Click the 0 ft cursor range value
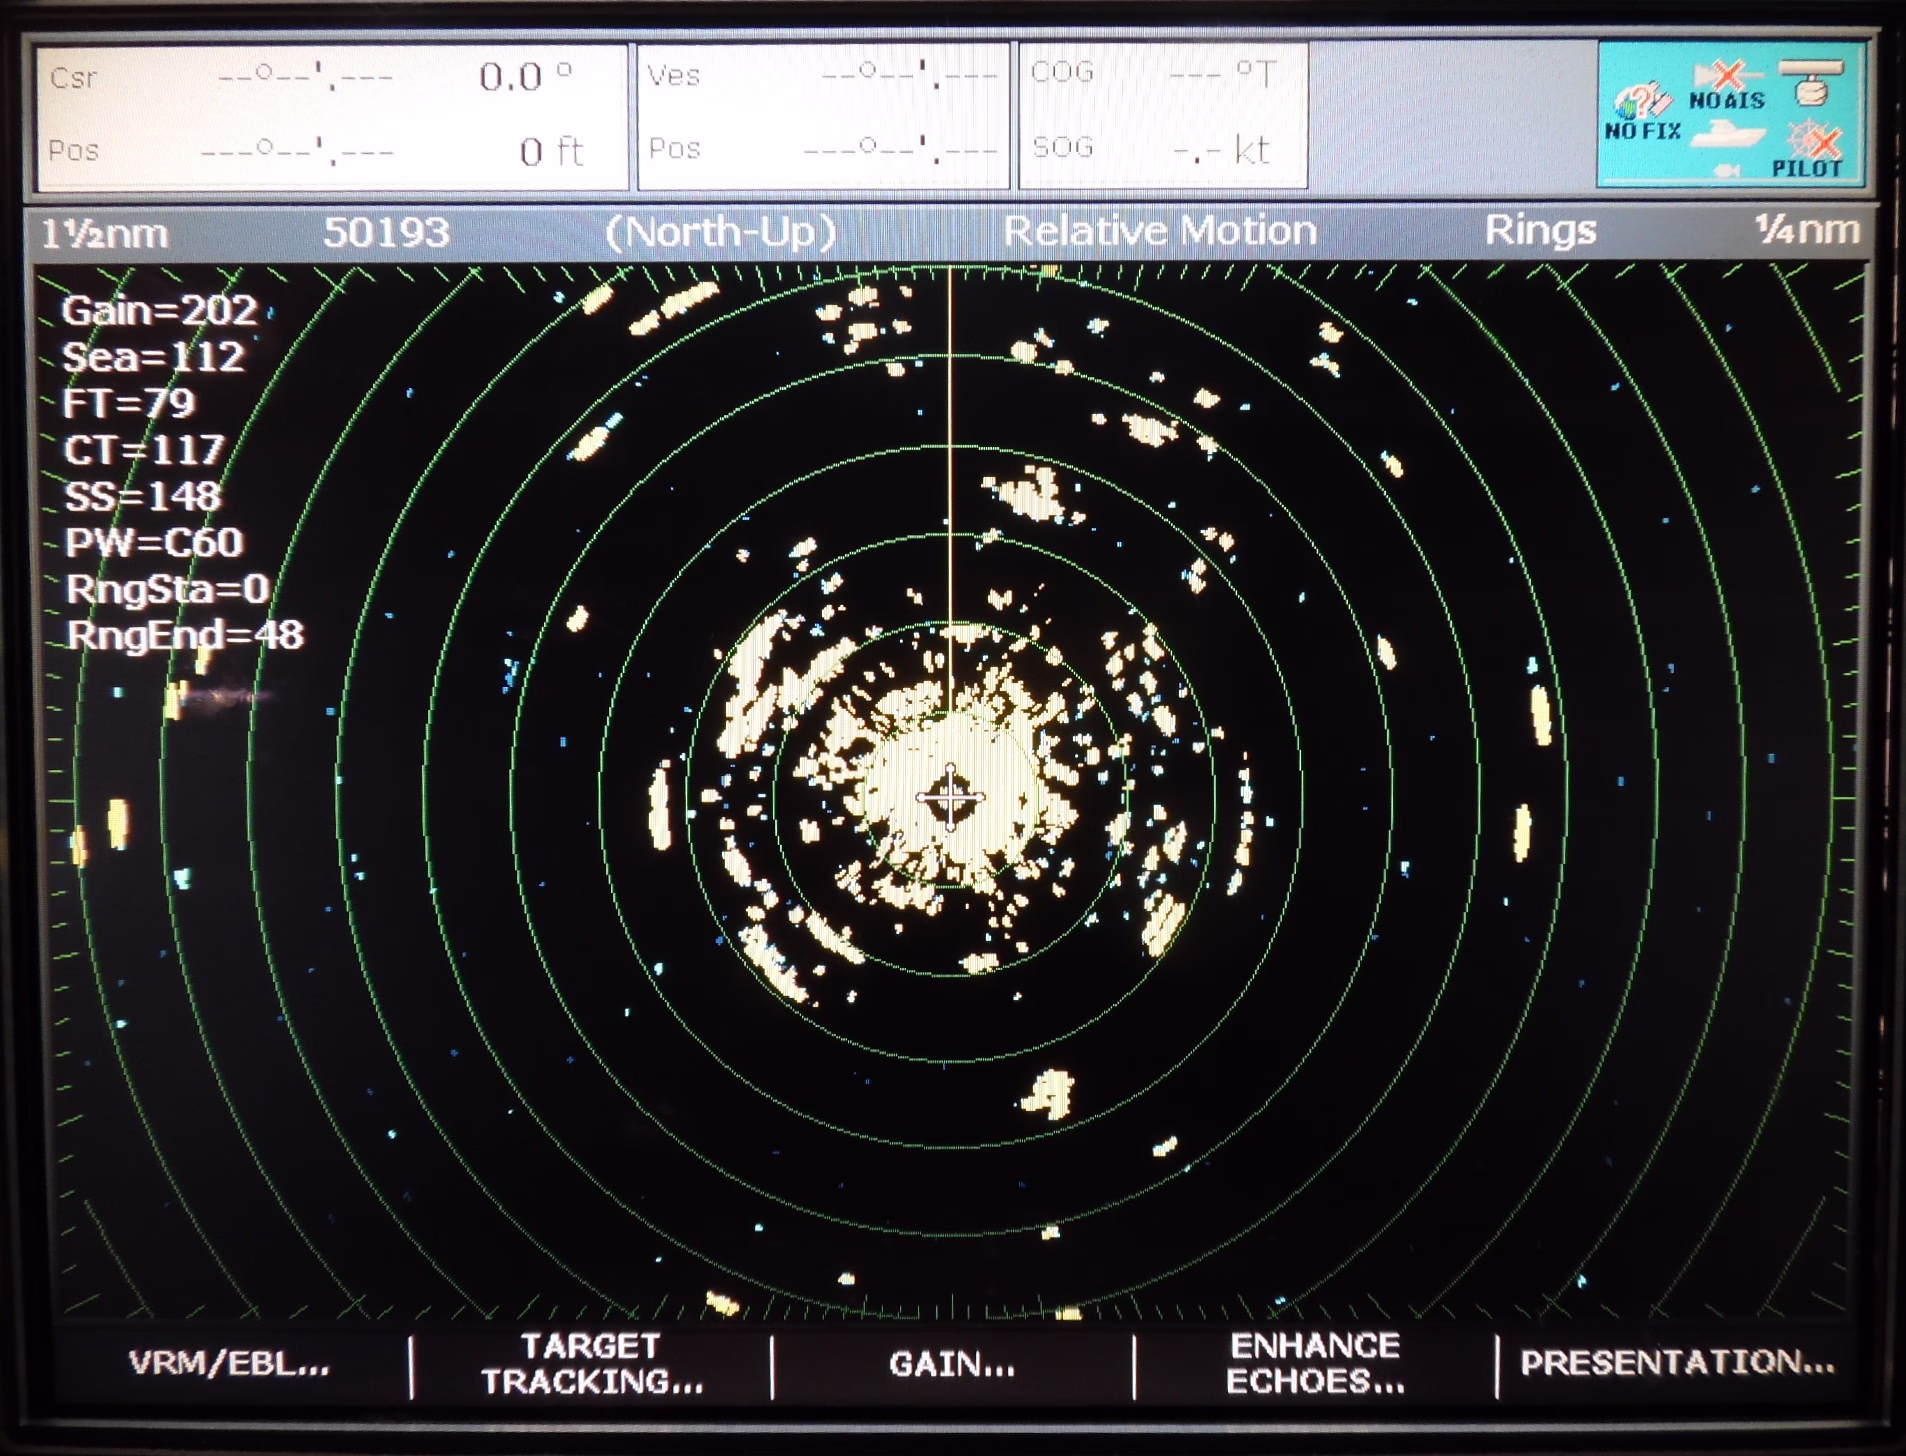1906x1456 pixels. (x=551, y=152)
